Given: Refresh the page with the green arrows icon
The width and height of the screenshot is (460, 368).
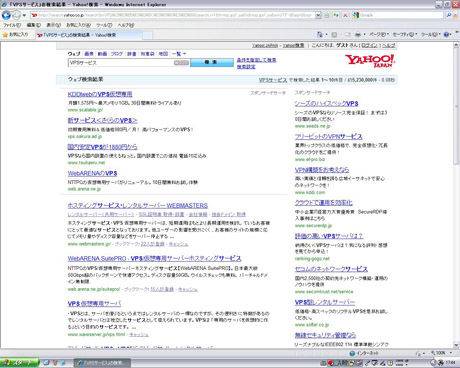Looking at the screenshot, I should coord(336,15).
